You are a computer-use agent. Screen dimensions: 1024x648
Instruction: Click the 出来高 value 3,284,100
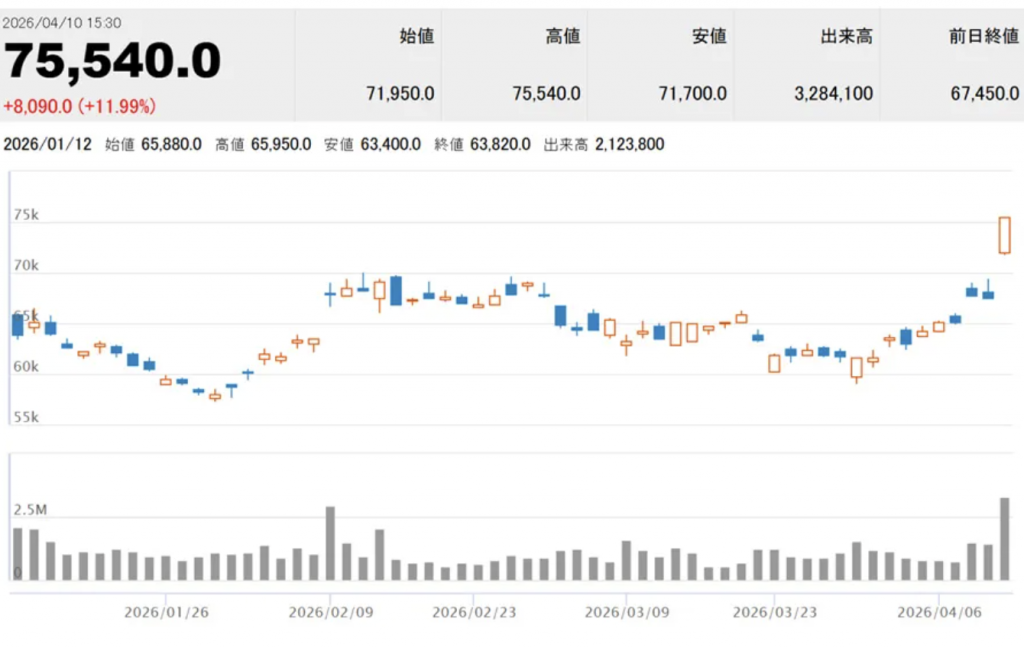coord(833,94)
